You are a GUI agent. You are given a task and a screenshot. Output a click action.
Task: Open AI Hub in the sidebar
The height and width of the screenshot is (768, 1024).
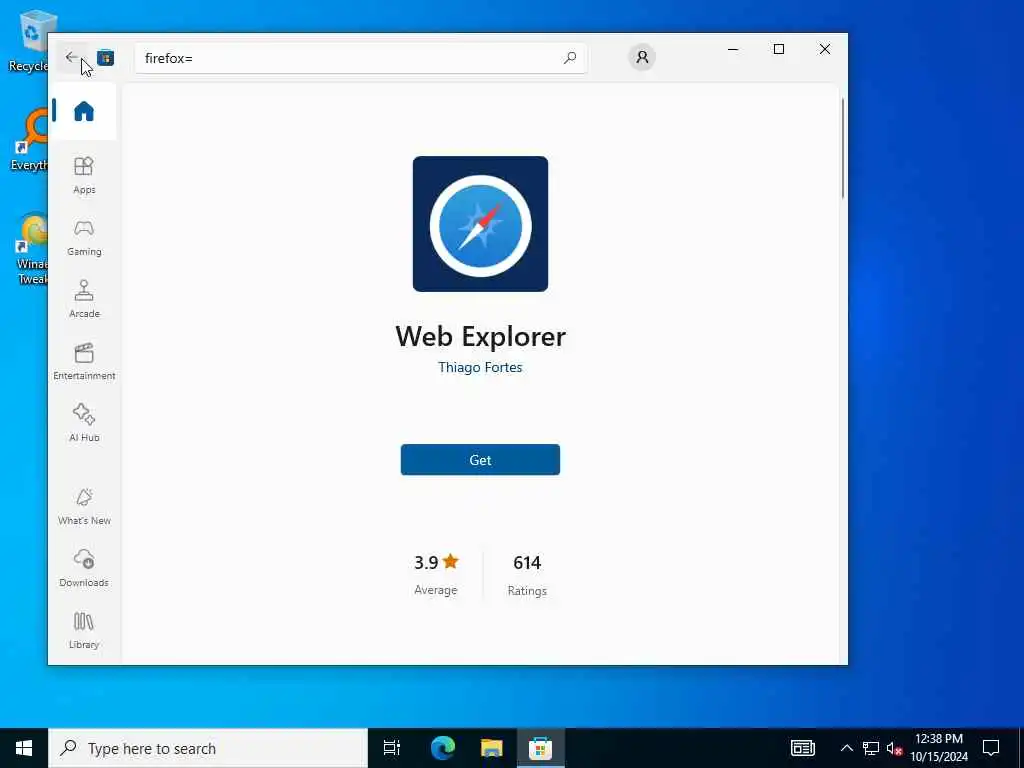coord(84,423)
